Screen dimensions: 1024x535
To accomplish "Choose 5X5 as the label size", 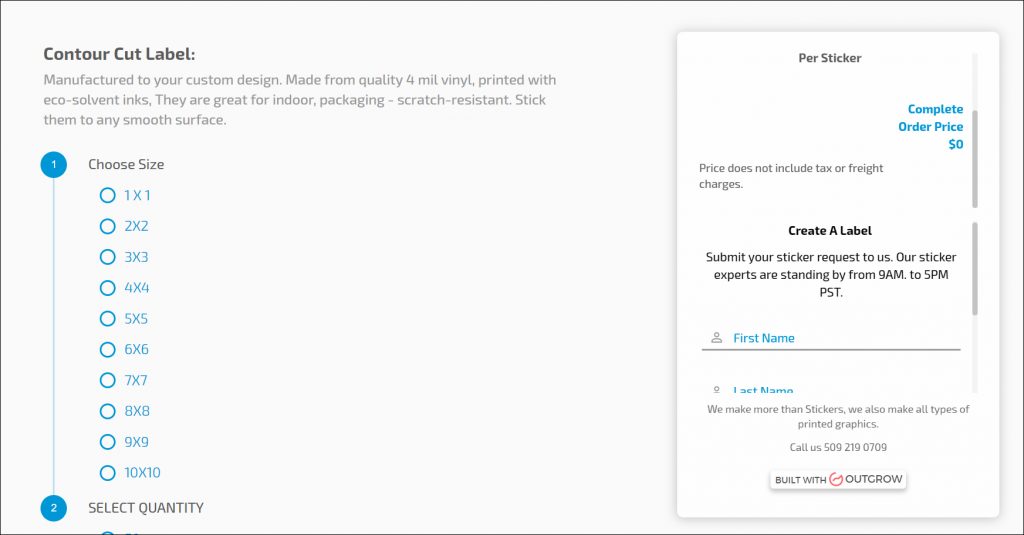I will point(108,319).
